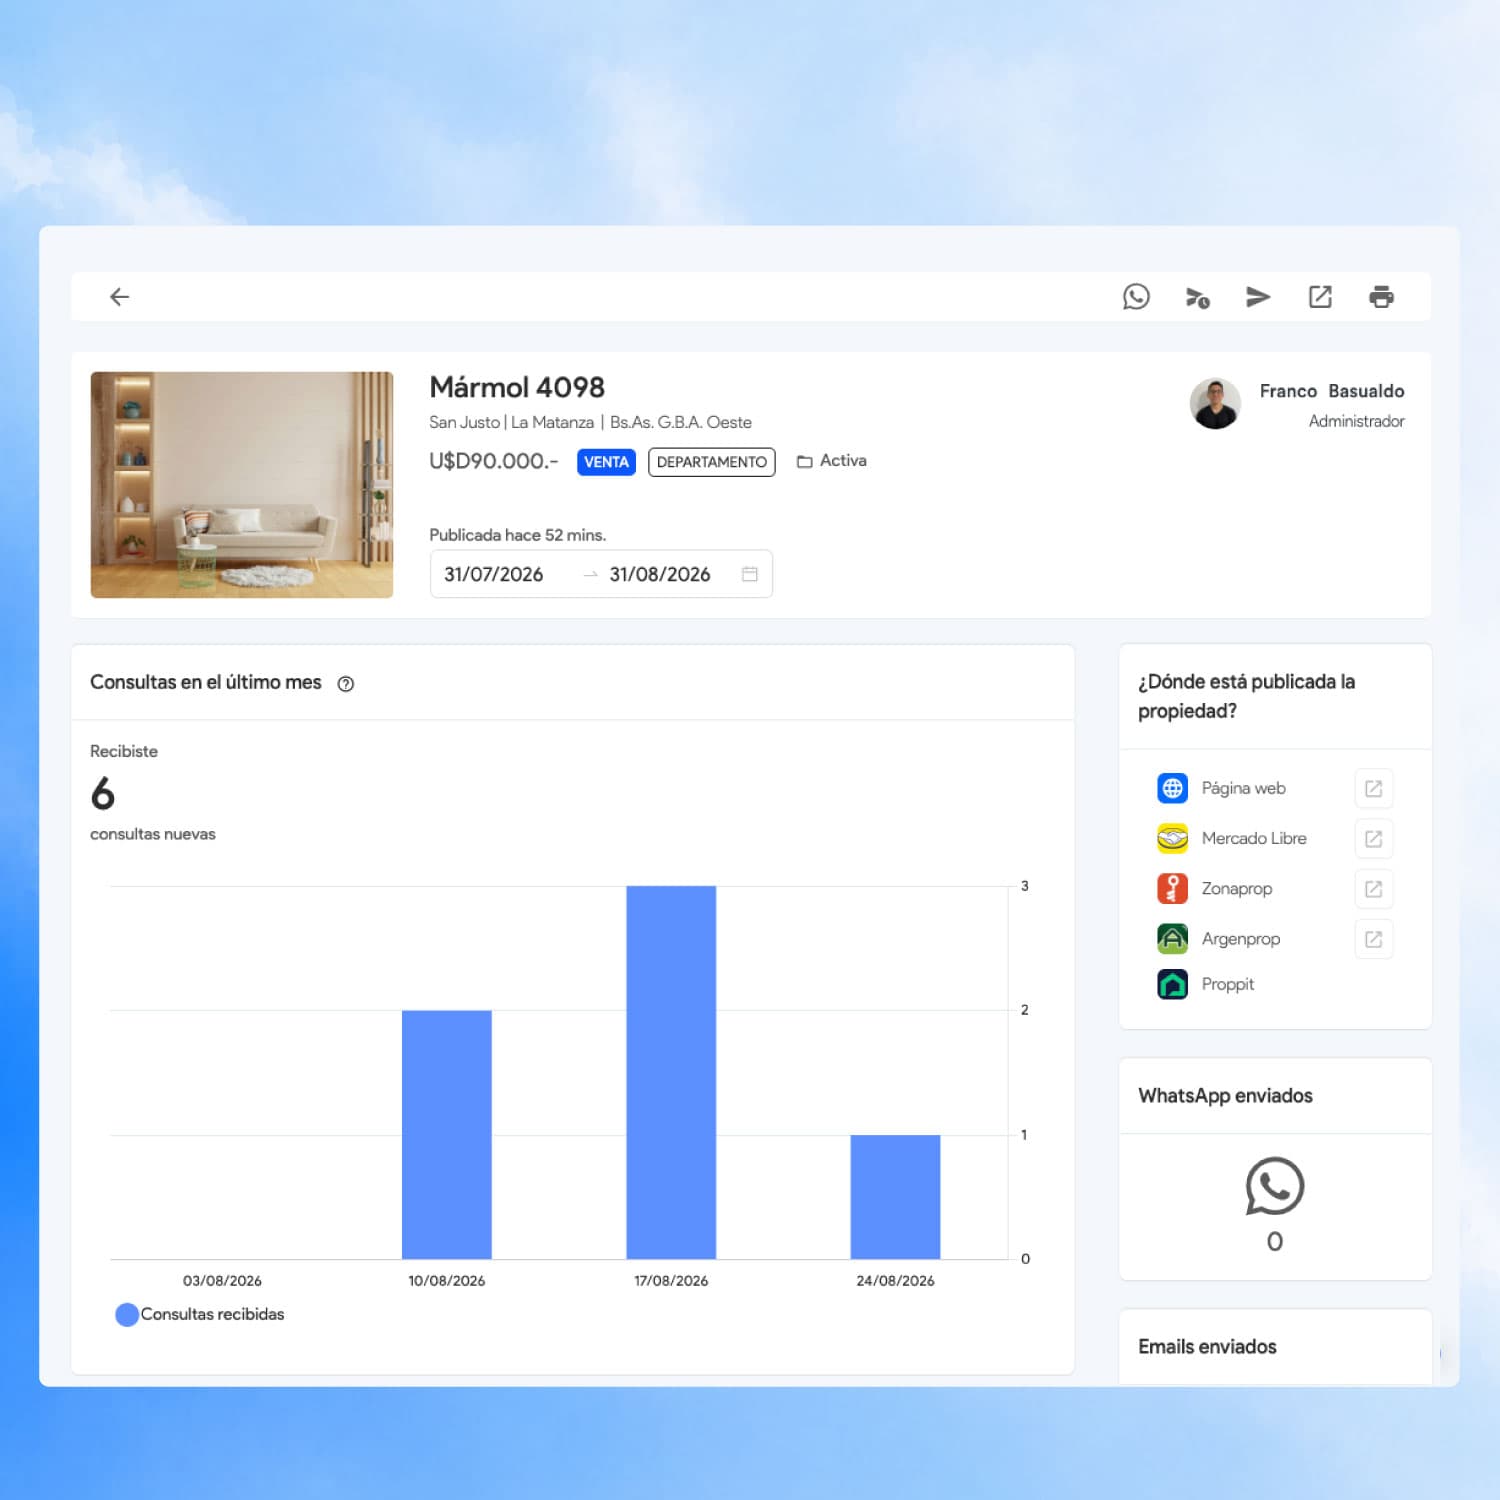The height and width of the screenshot is (1500, 1500).
Task: Open external link for Zonaprop
Action: pos(1373,888)
